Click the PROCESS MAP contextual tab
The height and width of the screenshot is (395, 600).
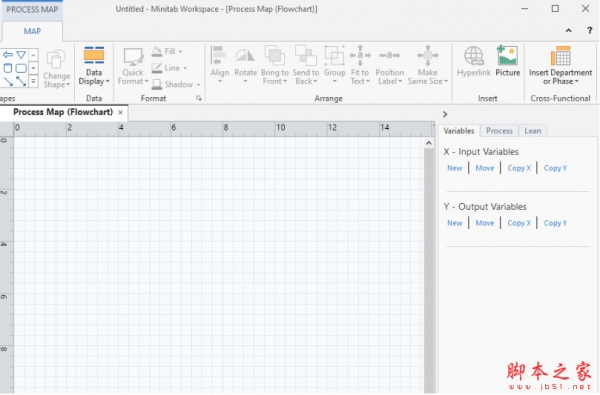[x=32, y=10]
